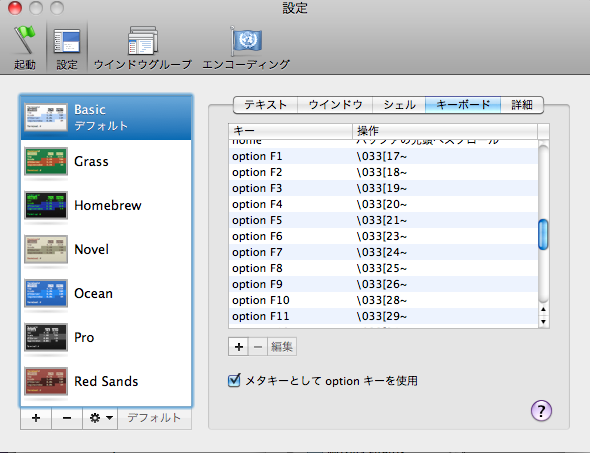Click the scroll up arrow of key list
590x453 pixels.
[543, 309]
